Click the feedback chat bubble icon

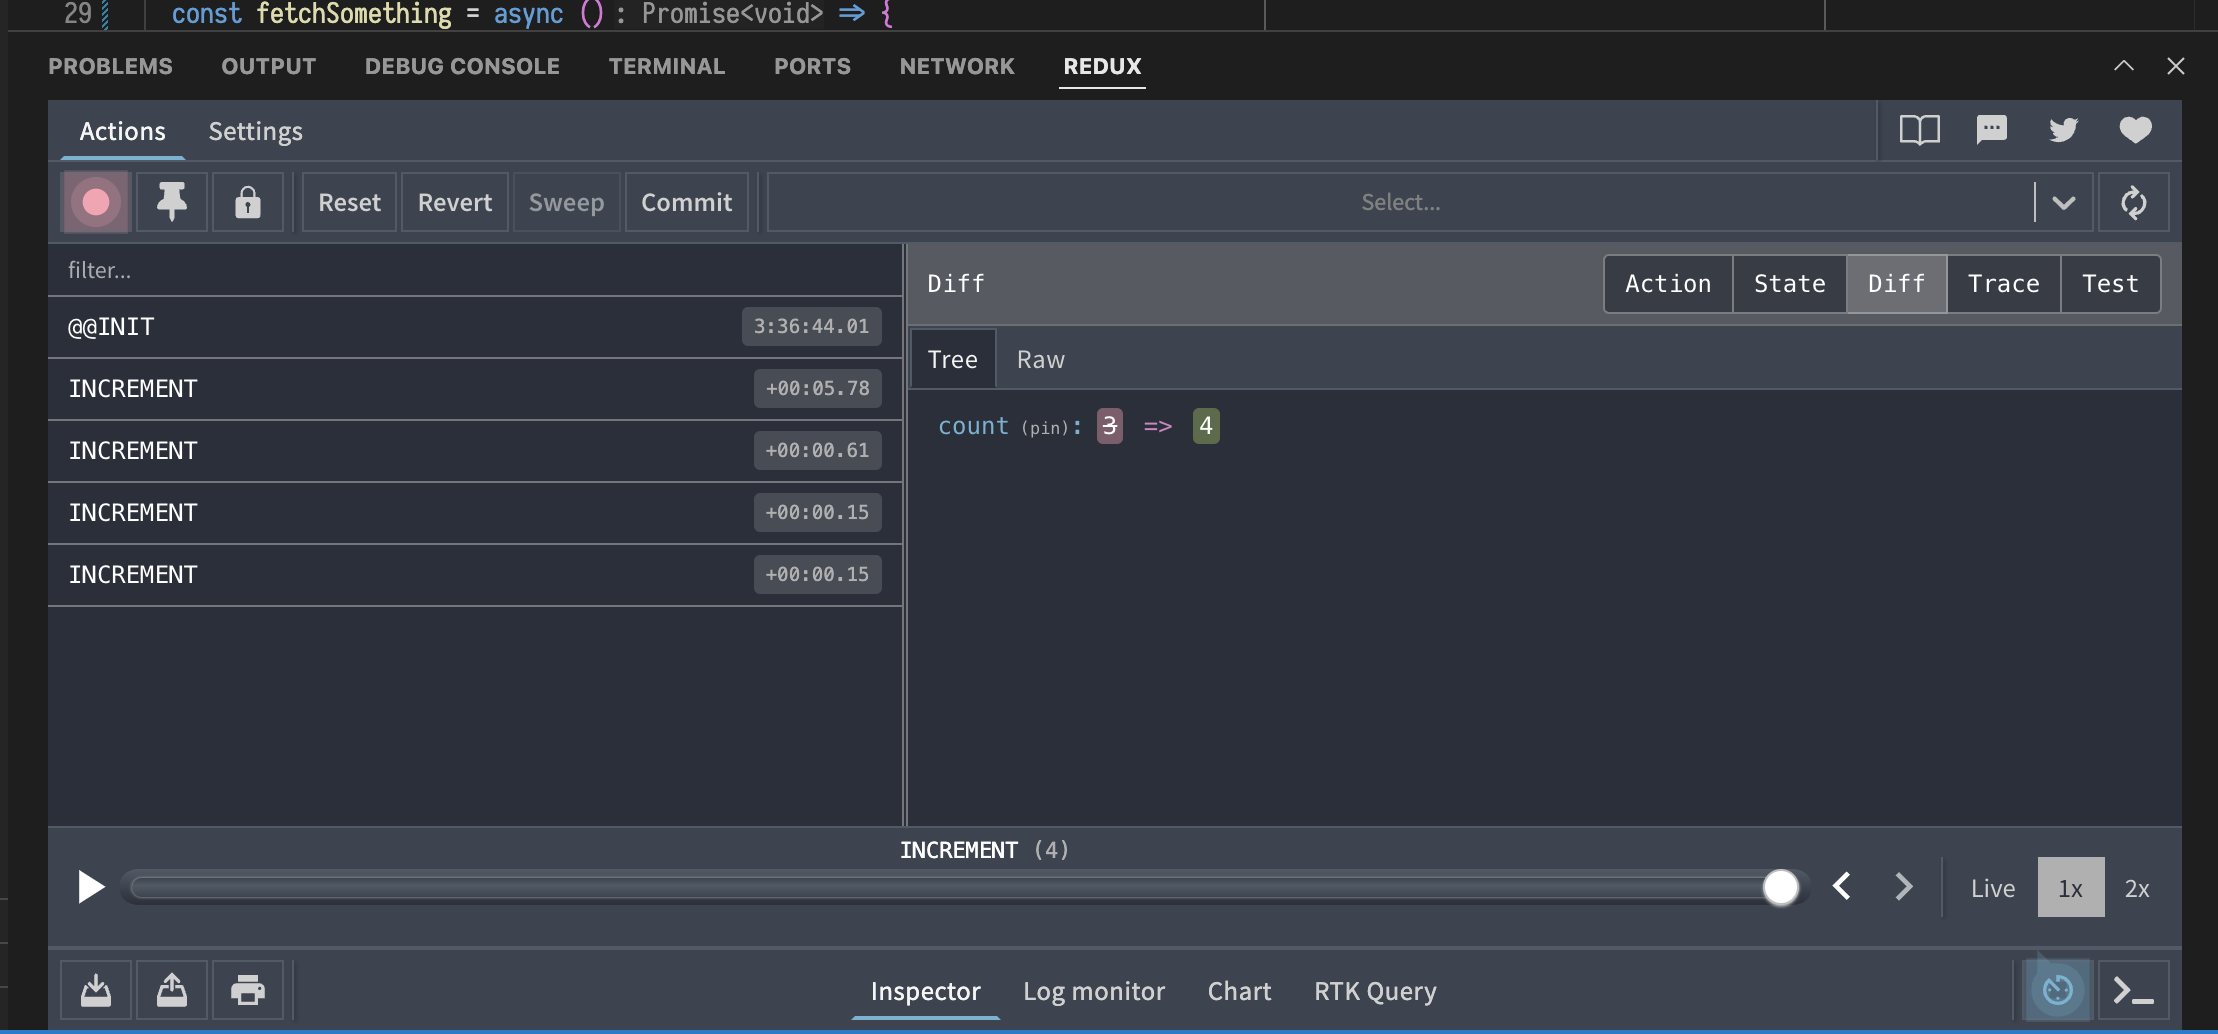coord(1991,130)
